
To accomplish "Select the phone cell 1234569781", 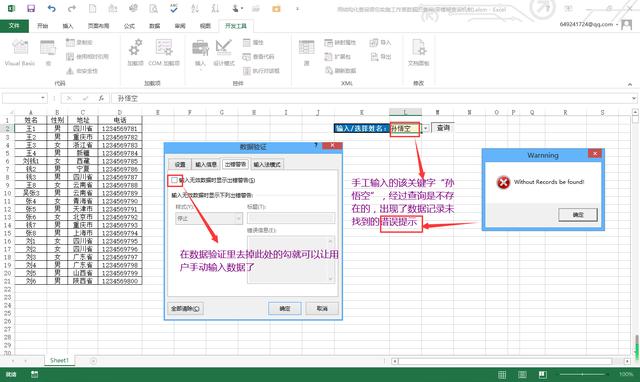I will coord(120,129).
